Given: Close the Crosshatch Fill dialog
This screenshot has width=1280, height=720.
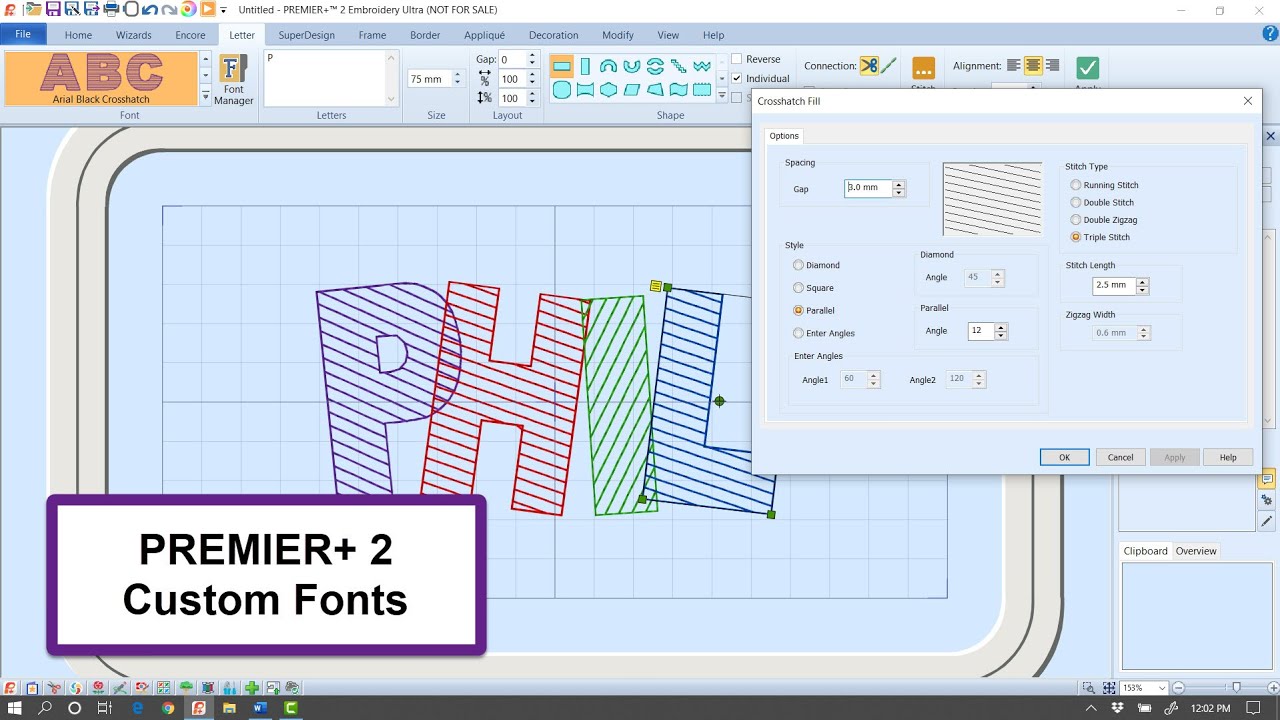Looking at the screenshot, I should pos(1248,101).
